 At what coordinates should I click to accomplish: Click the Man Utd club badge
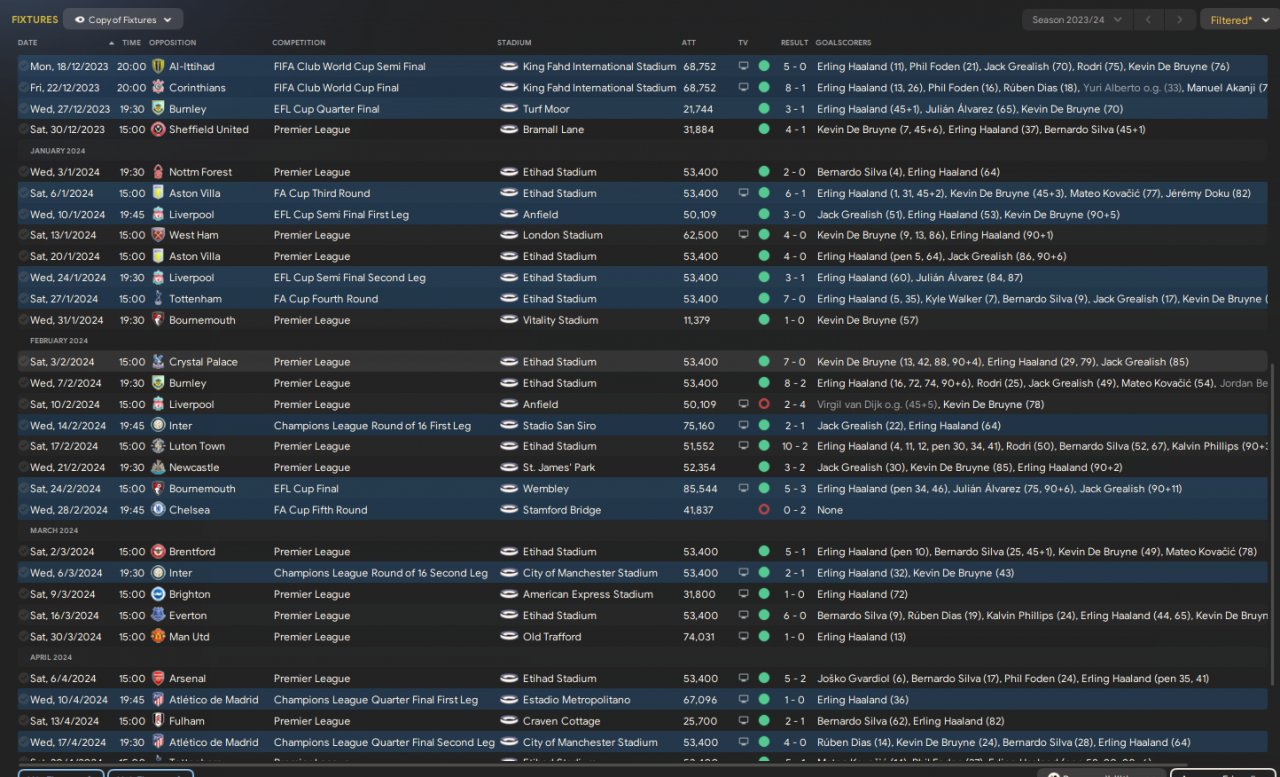tap(158, 637)
